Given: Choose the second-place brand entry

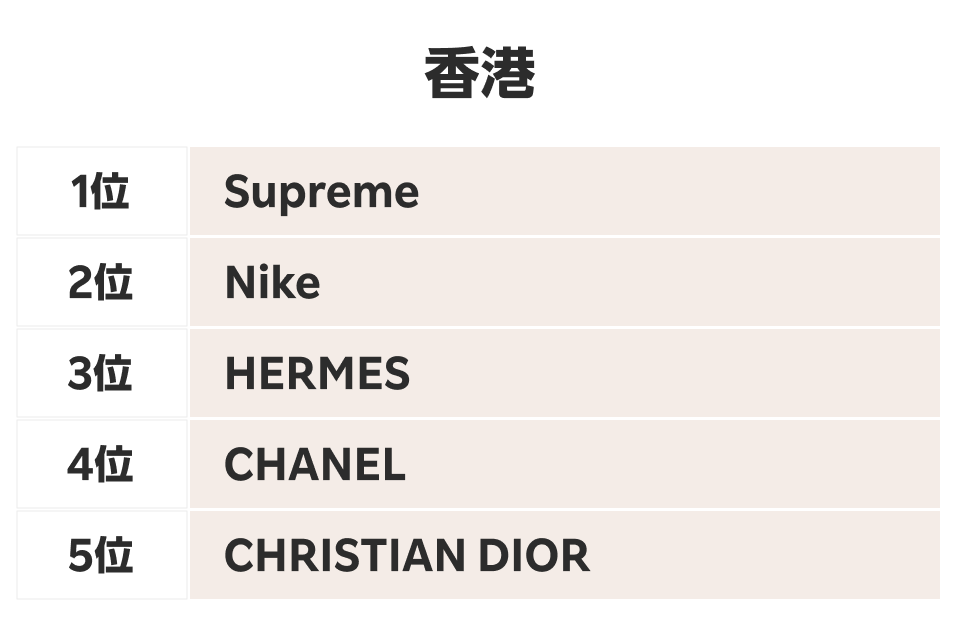Looking at the screenshot, I should pyautogui.click(x=272, y=283).
